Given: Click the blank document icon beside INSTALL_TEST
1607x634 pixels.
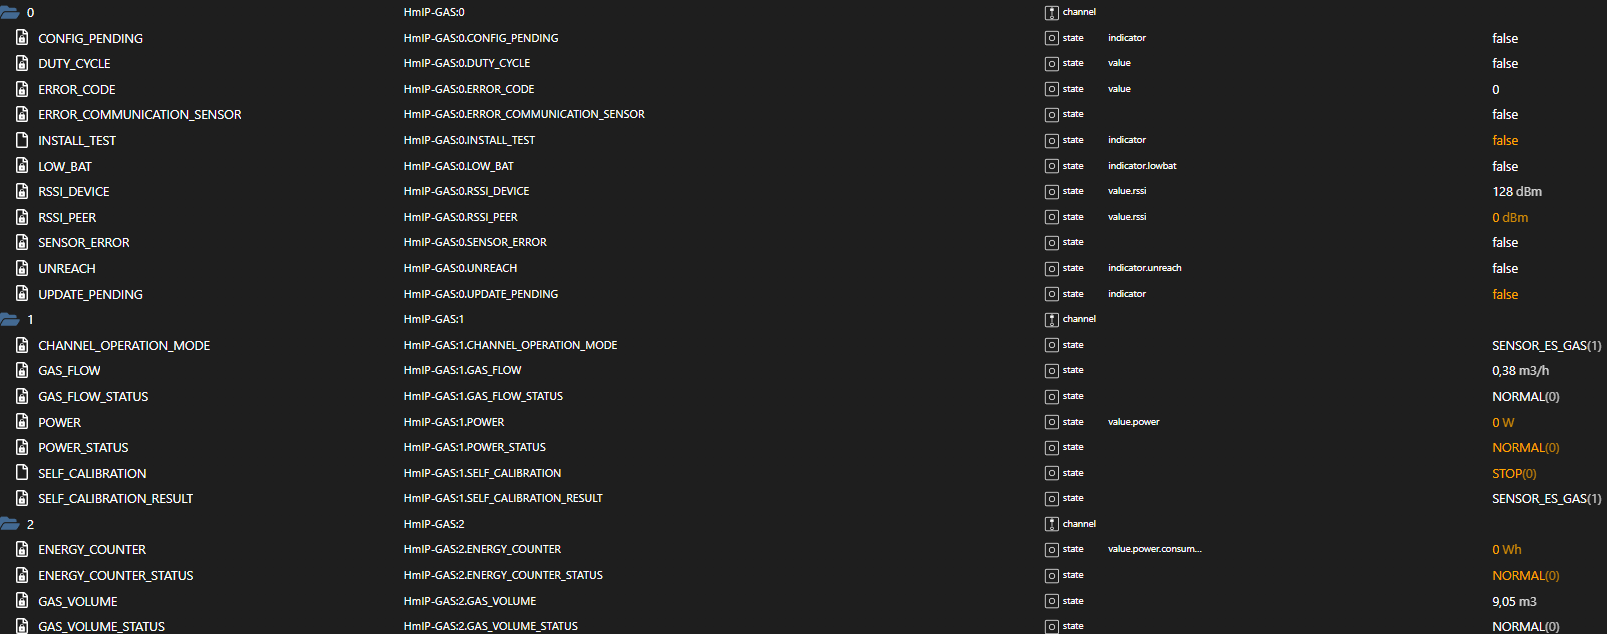Looking at the screenshot, I should (x=22, y=140).
